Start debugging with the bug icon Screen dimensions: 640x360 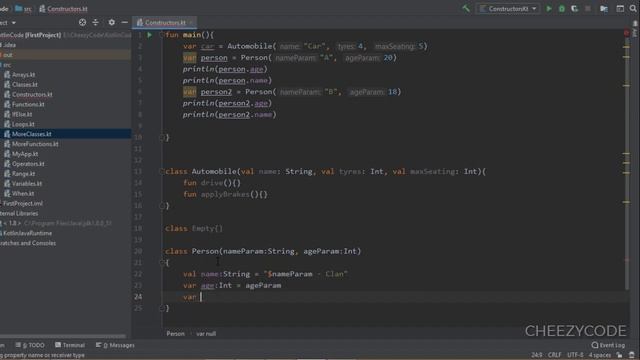point(562,9)
